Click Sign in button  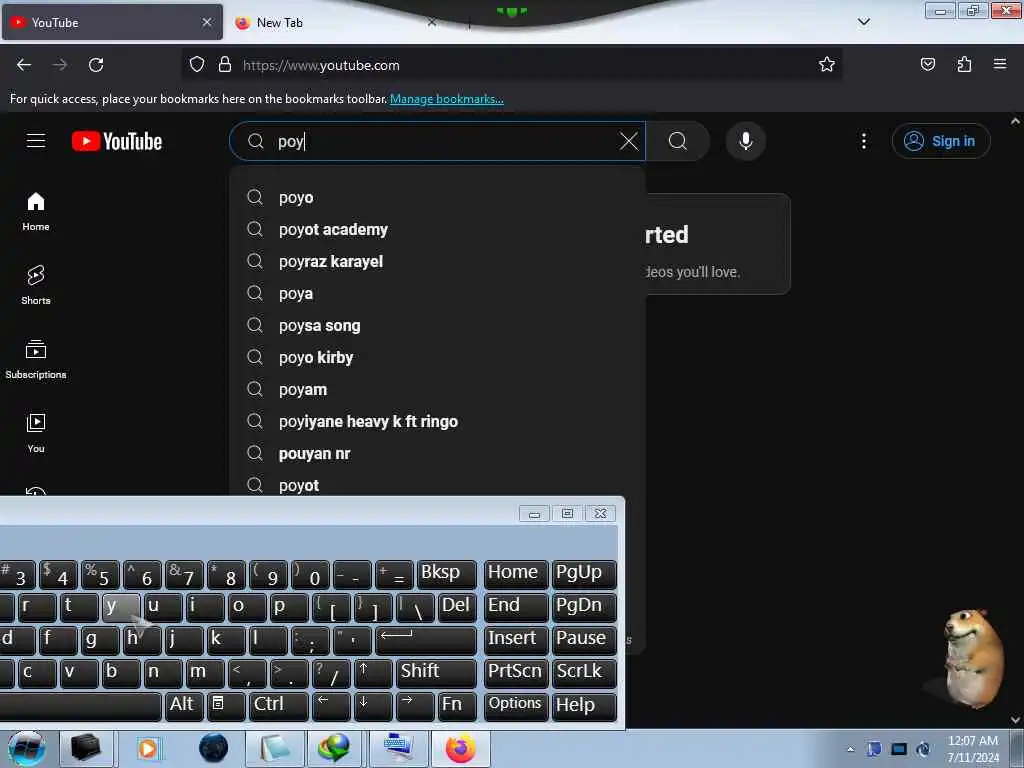pyautogui.click(x=941, y=141)
